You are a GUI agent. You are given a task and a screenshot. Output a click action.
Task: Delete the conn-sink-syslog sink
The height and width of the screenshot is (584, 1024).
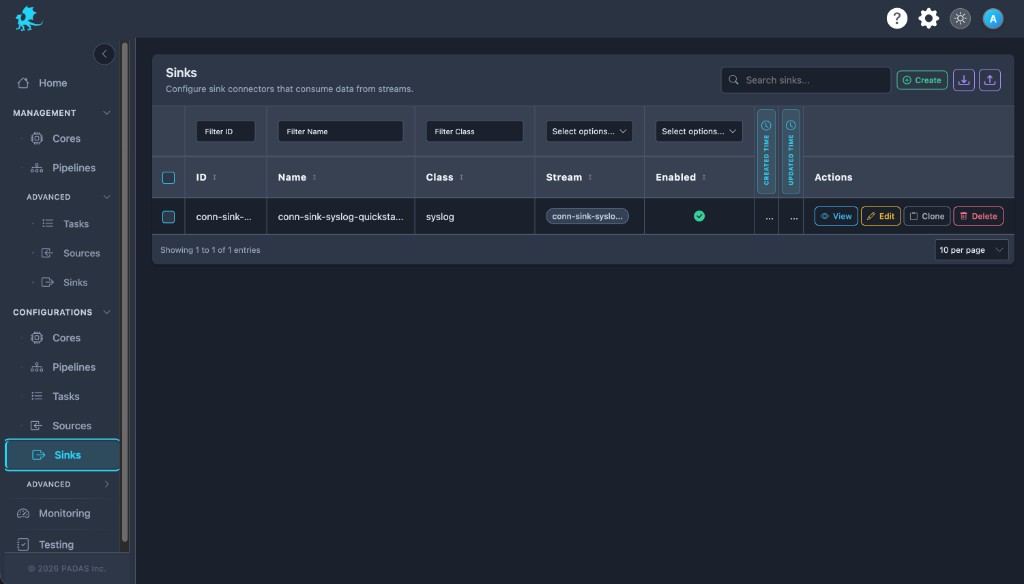point(978,216)
